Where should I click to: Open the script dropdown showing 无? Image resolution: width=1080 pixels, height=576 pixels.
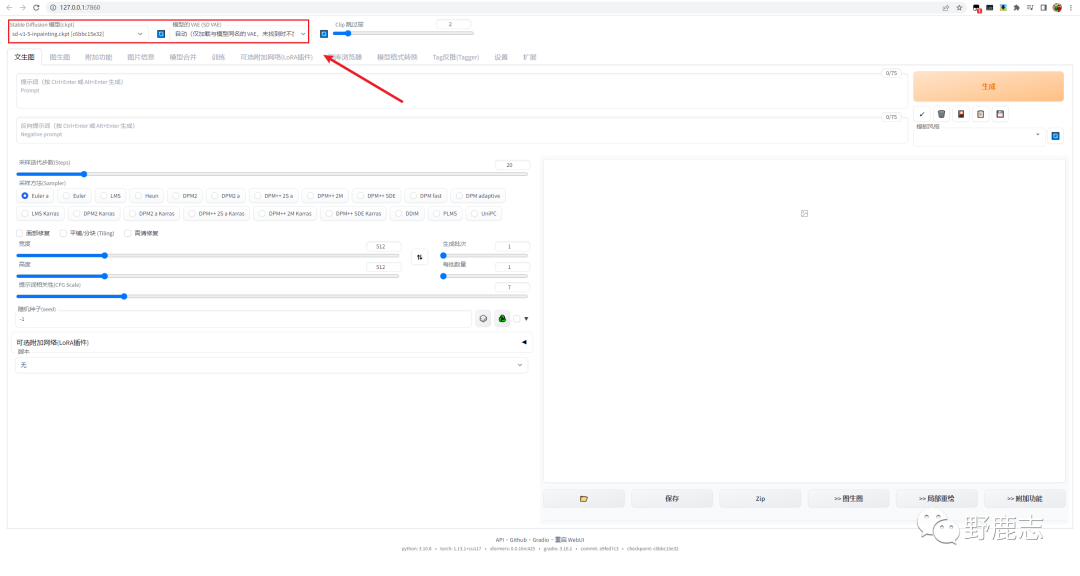point(271,364)
